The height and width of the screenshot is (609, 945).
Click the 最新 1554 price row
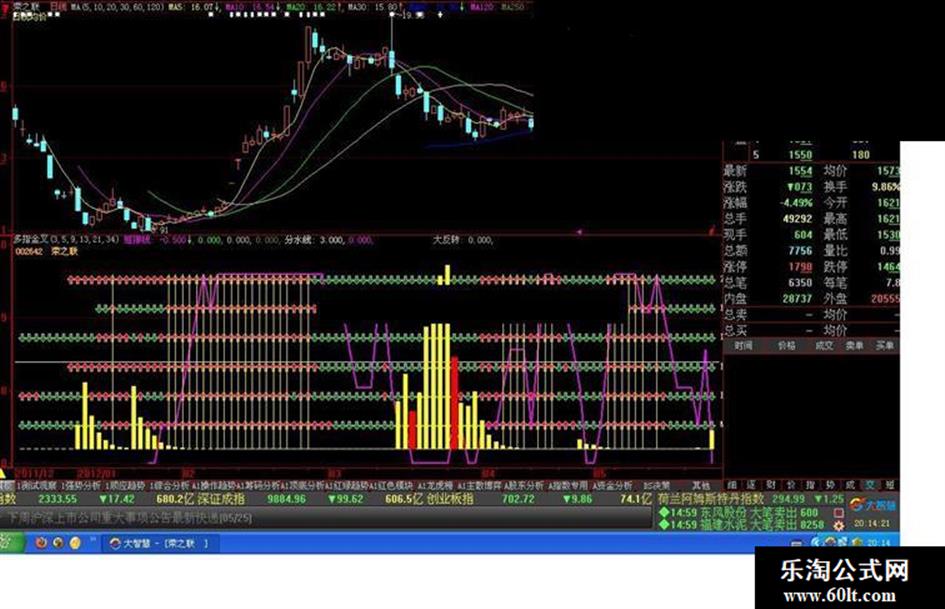(x=769, y=171)
